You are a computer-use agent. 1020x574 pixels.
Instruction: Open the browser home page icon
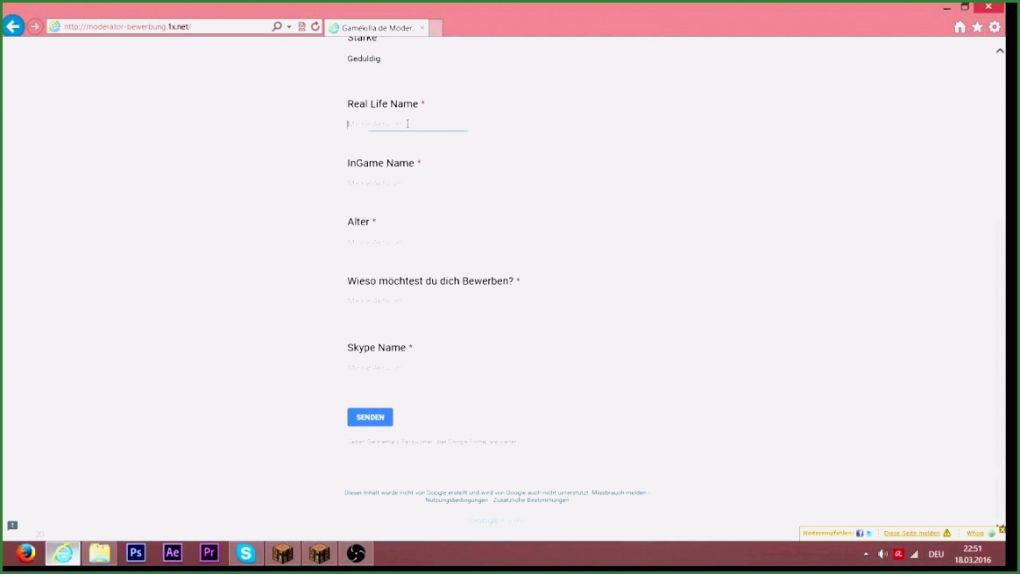(960, 27)
